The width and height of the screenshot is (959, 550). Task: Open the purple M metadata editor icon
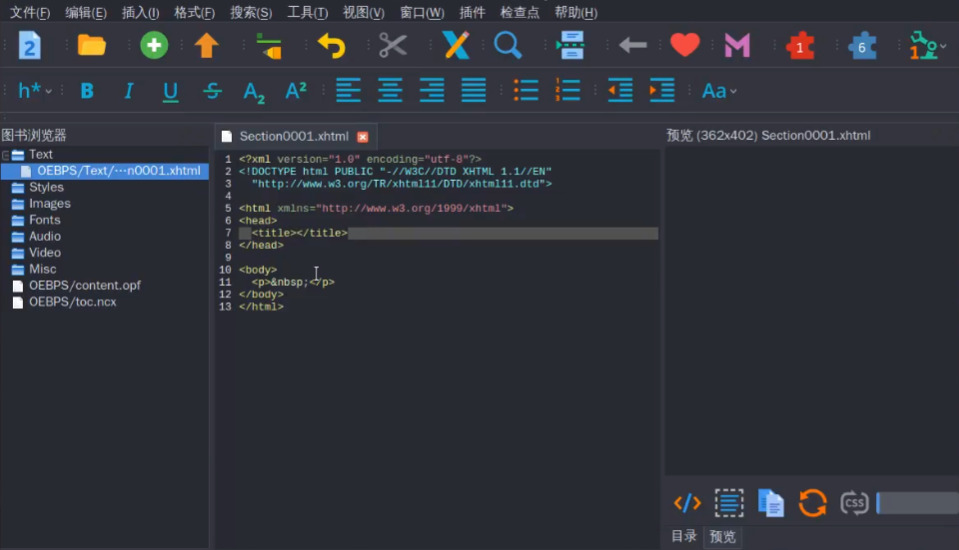click(x=737, y=45)
